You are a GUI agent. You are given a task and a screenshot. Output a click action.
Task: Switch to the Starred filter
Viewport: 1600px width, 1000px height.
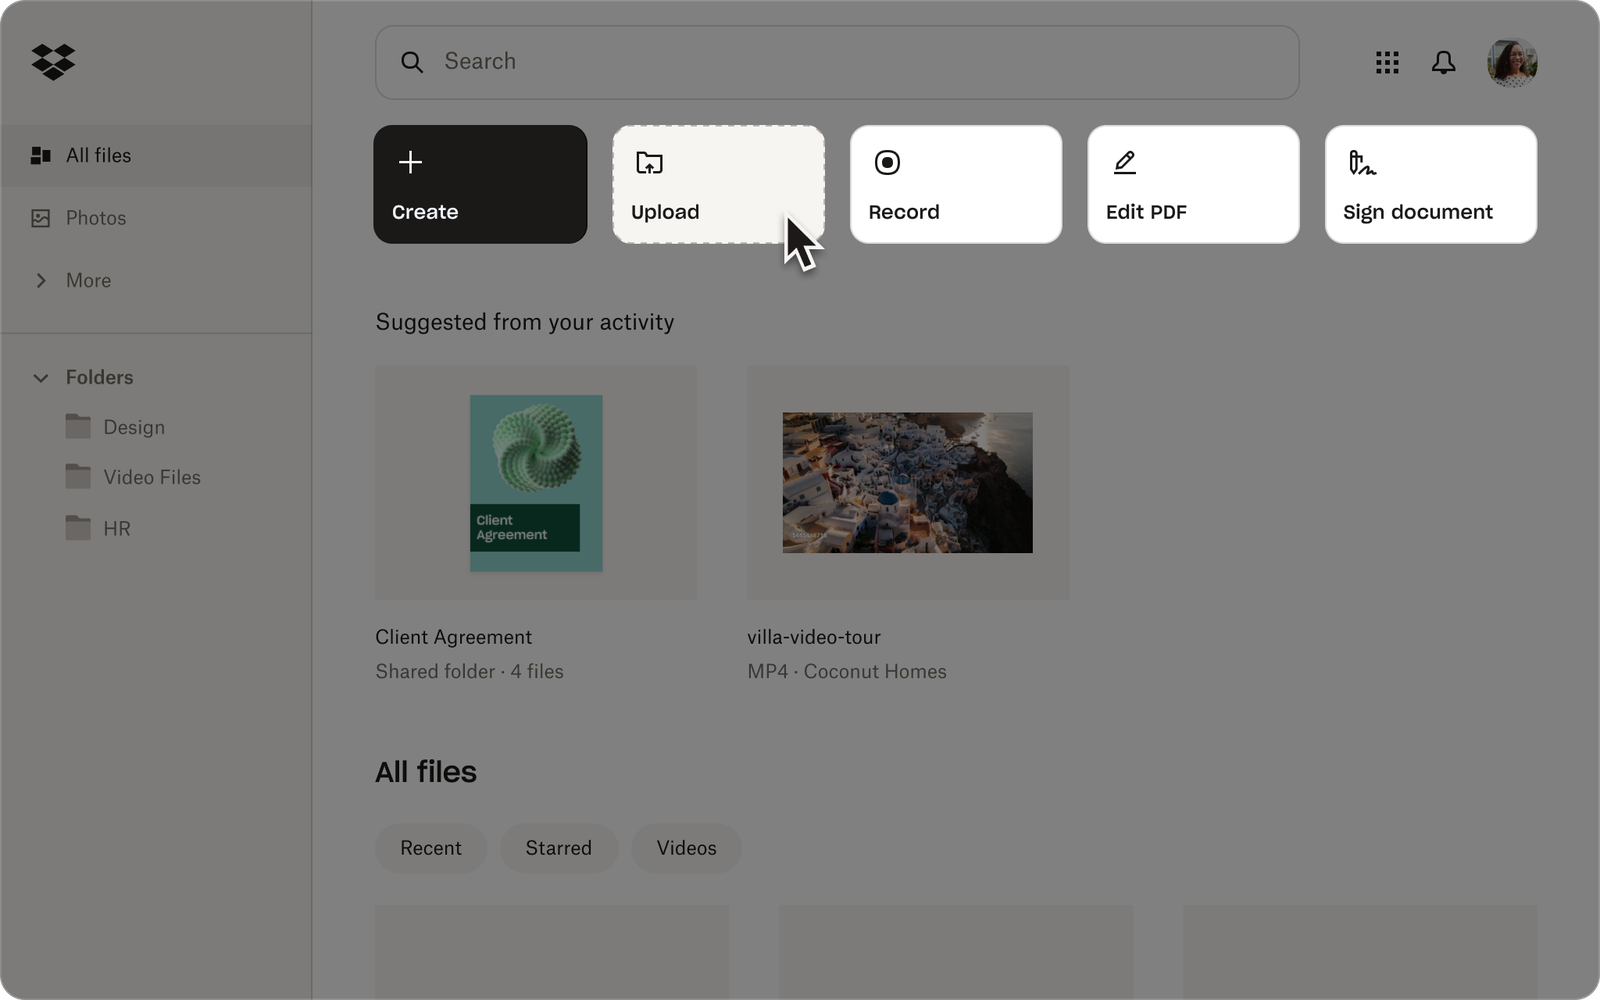click(559, 848)
